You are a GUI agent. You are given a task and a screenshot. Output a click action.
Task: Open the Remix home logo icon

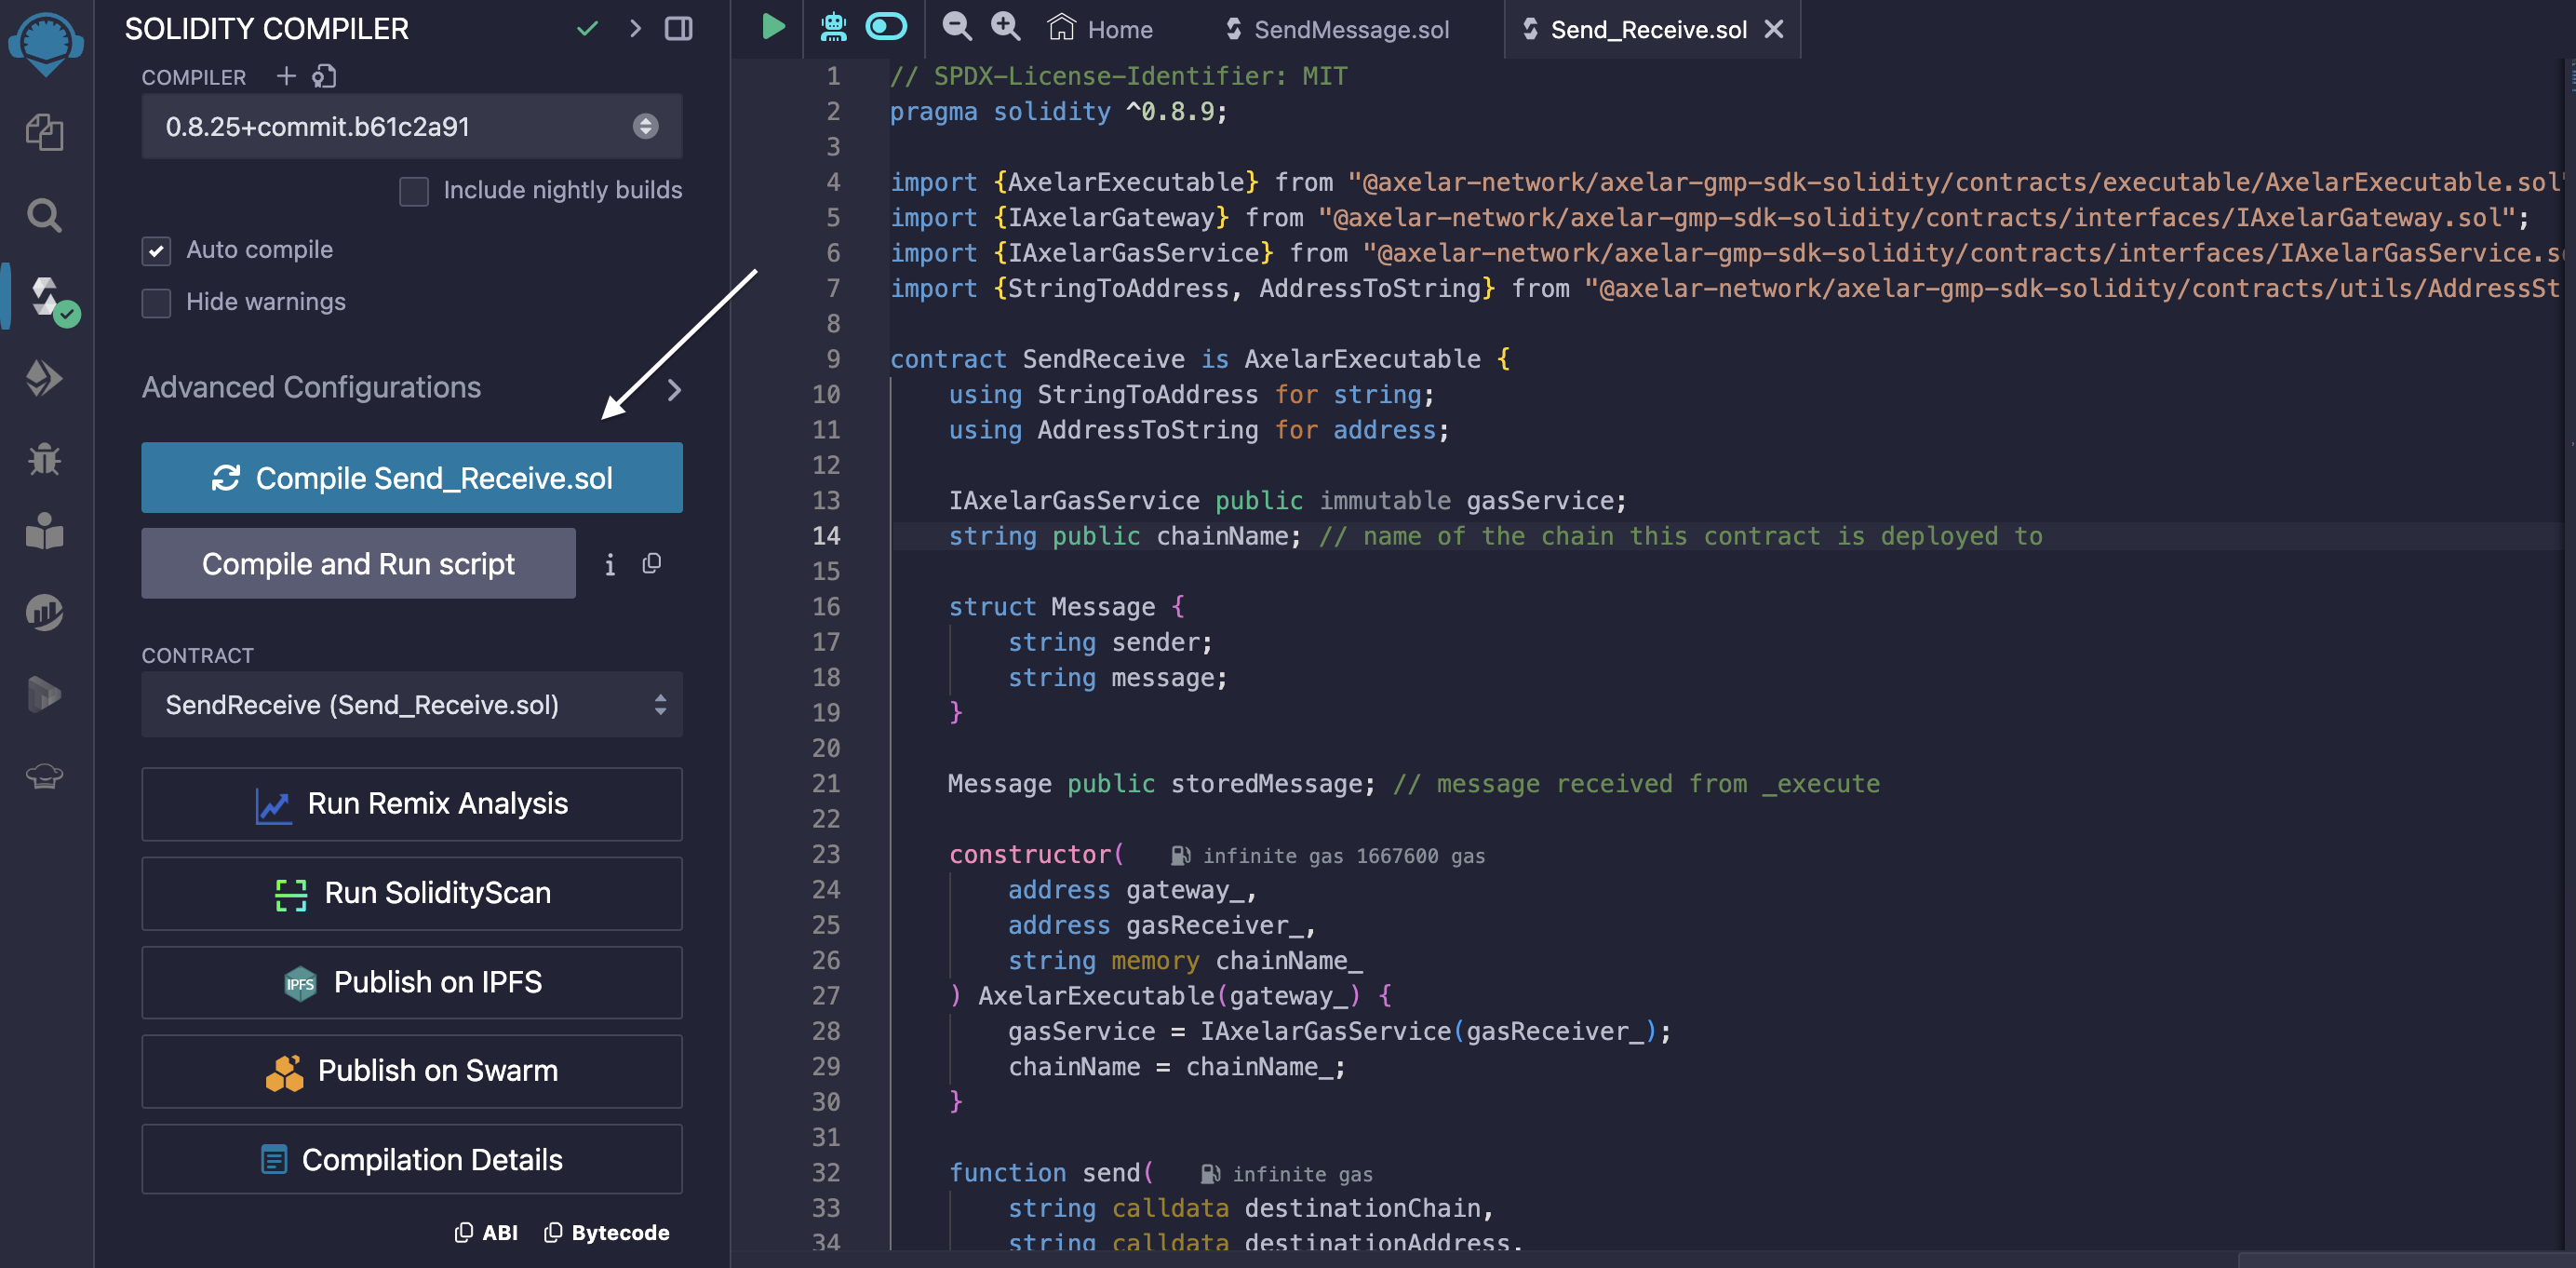pos(45,44)
